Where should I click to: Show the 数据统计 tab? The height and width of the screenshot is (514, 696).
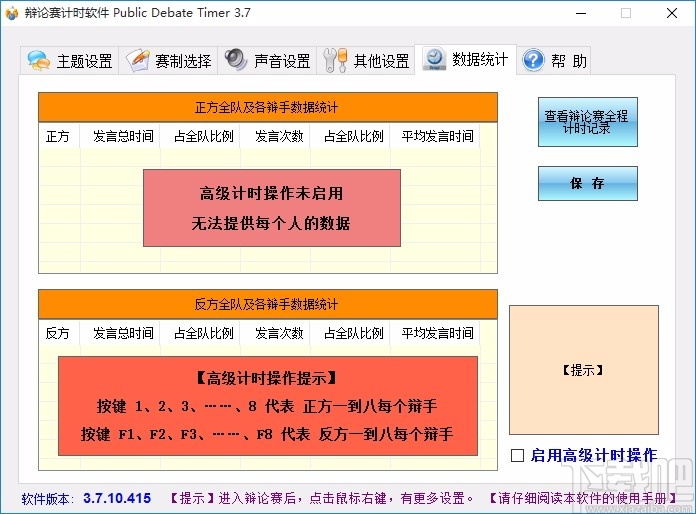coord(466,59)
